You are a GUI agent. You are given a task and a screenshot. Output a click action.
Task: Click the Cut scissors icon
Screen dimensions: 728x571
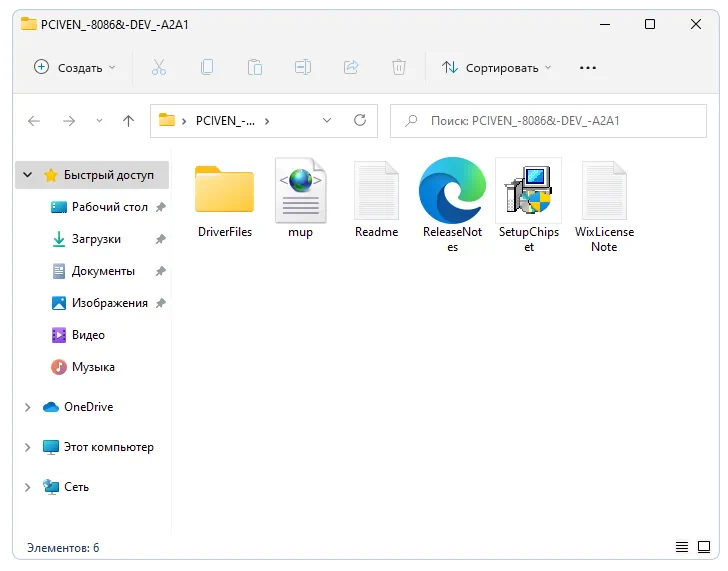[159, 68]
